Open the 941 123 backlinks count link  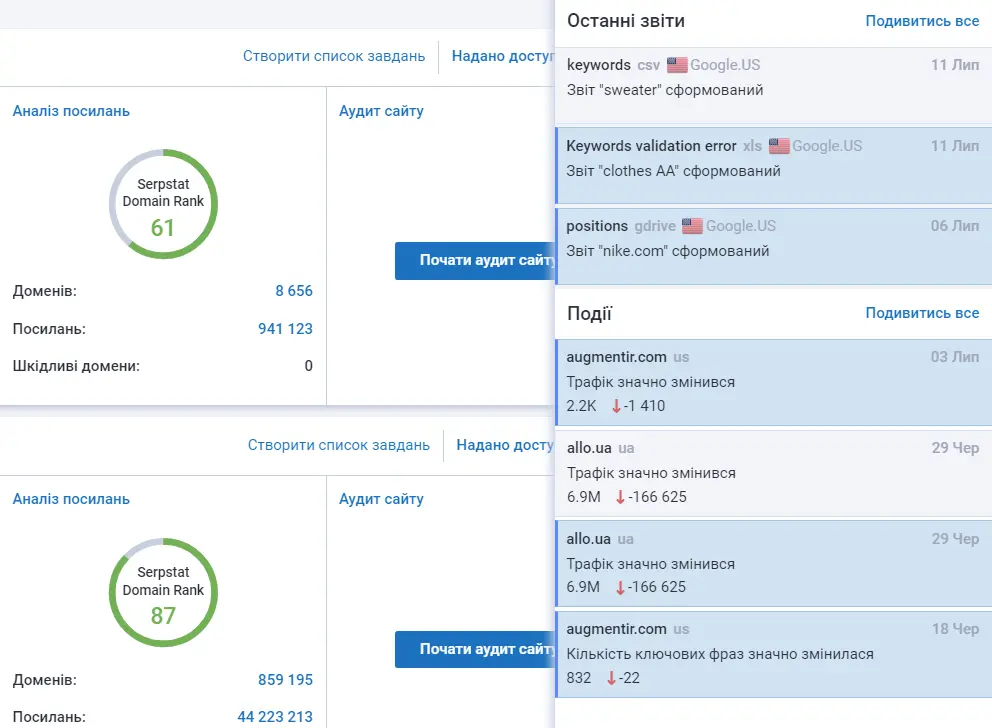pos(285,328)
